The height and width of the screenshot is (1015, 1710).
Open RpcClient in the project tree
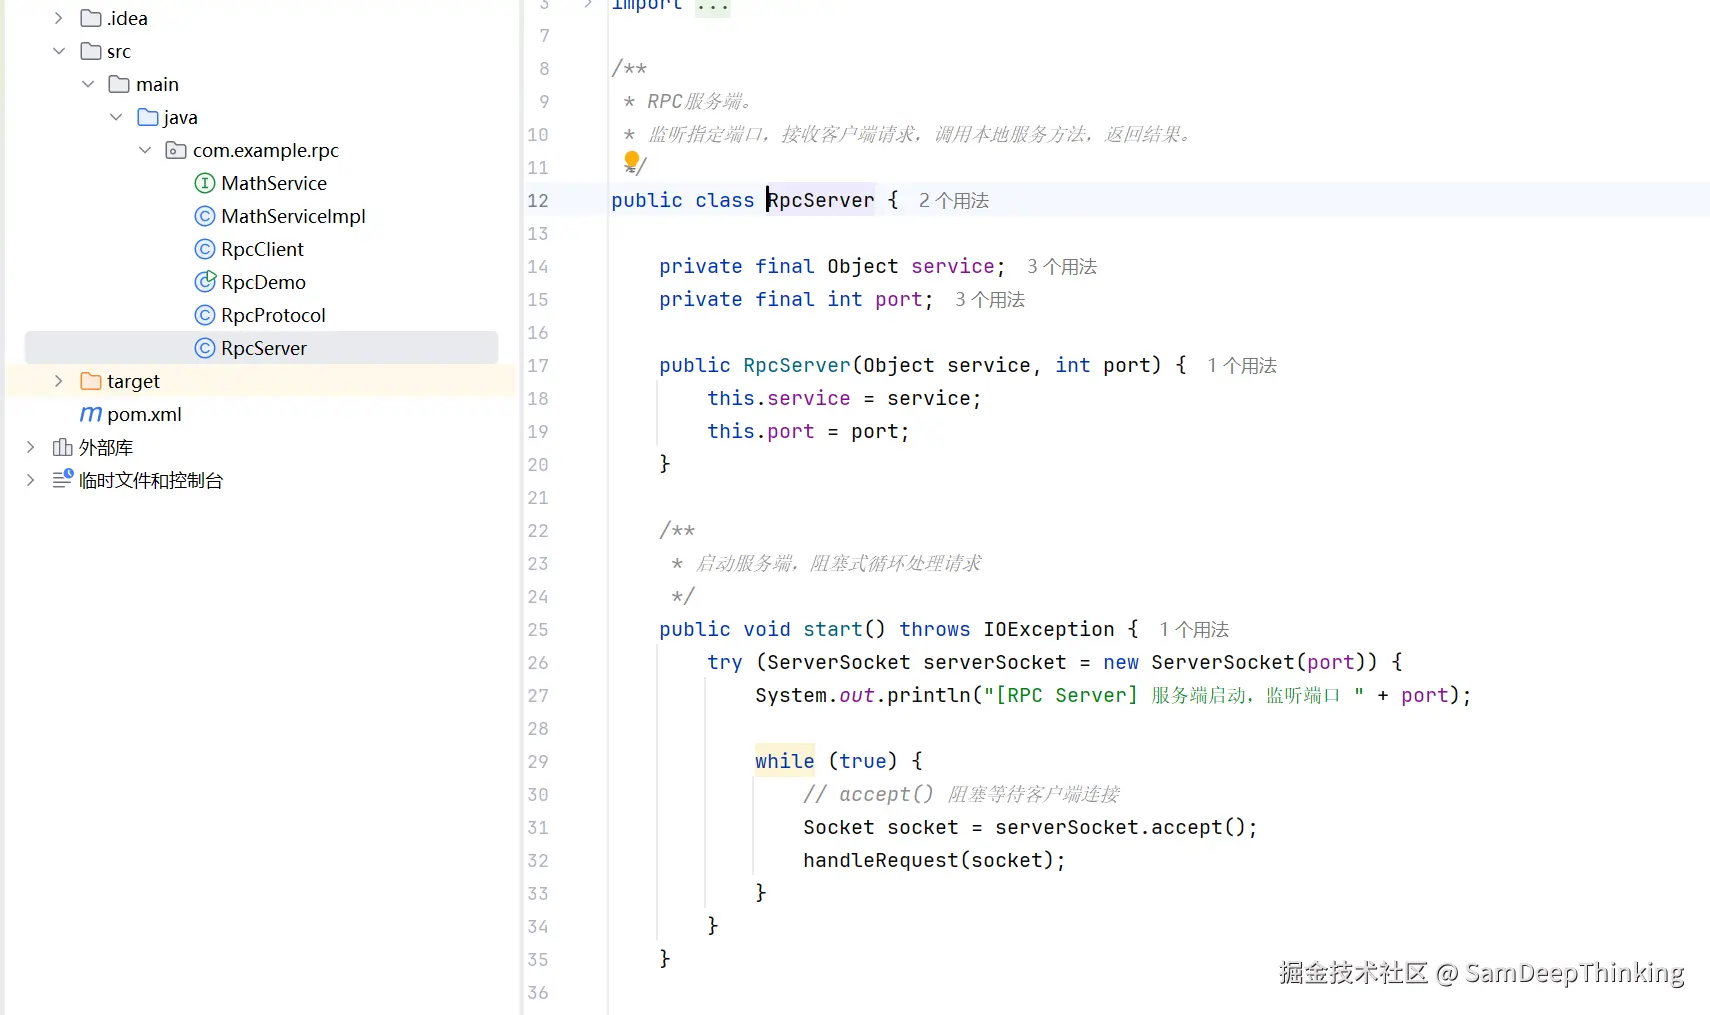coord(262,249)
